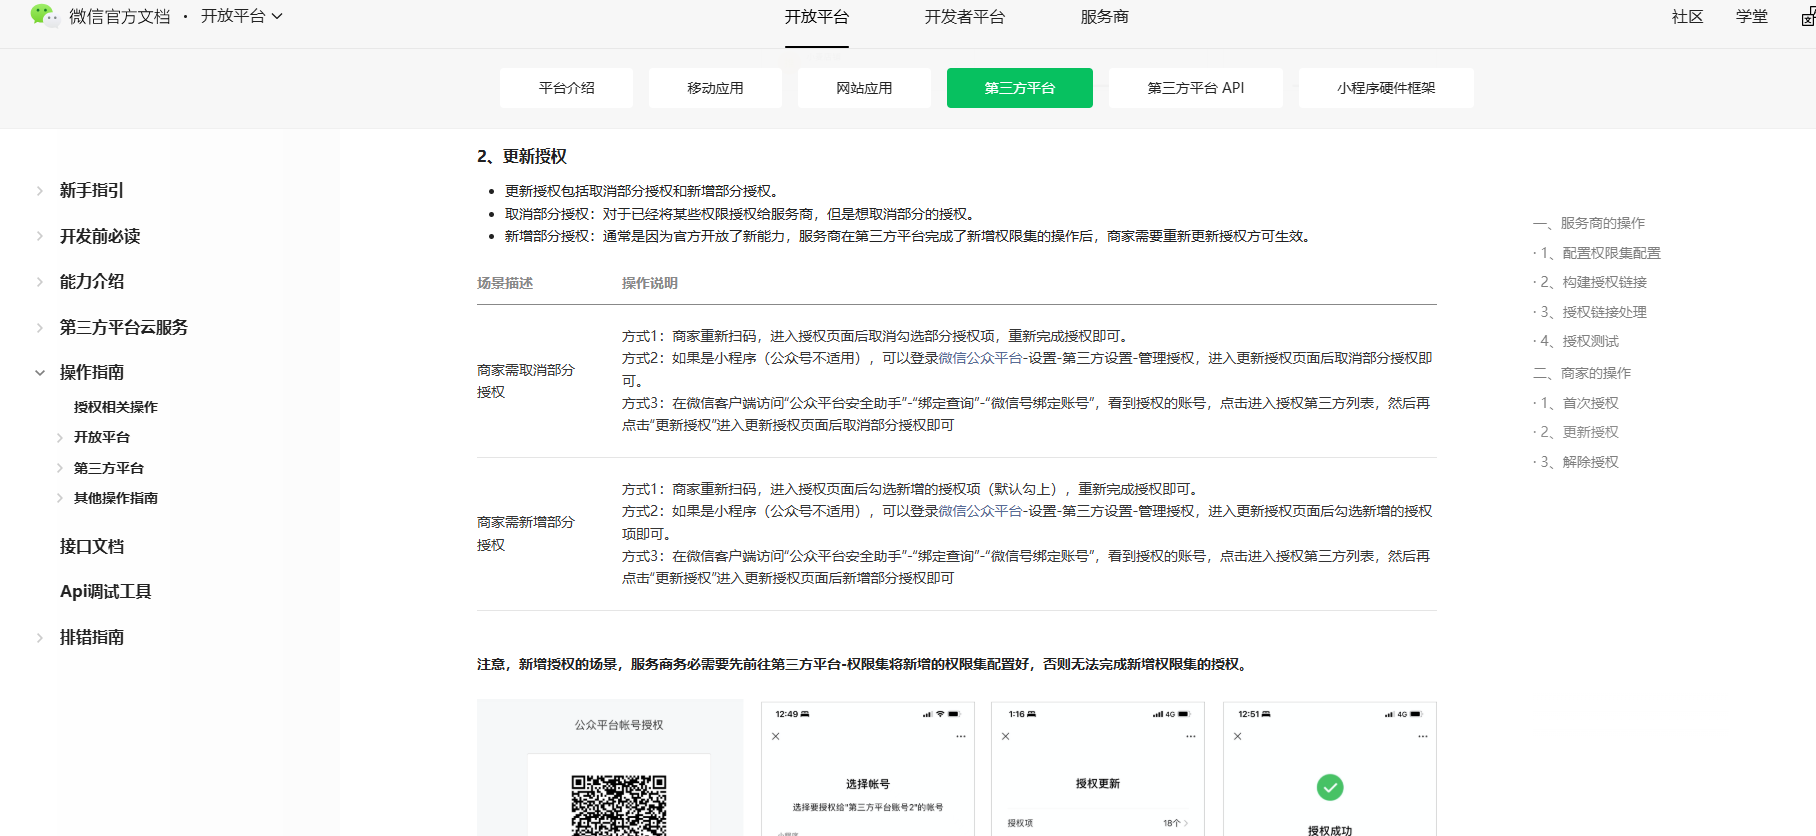Open the 学堂 link in header
The width and height of the screenshot is (1816, 836).
click(x=1751, y=17)
